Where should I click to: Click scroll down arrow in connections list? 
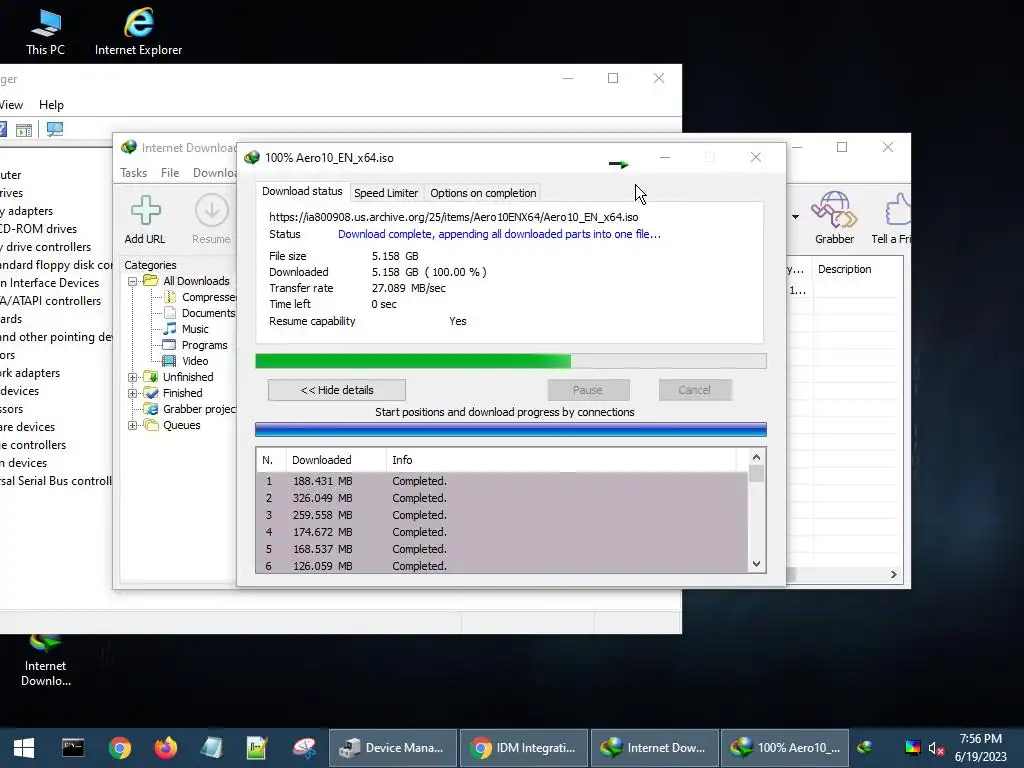point(756,564)
